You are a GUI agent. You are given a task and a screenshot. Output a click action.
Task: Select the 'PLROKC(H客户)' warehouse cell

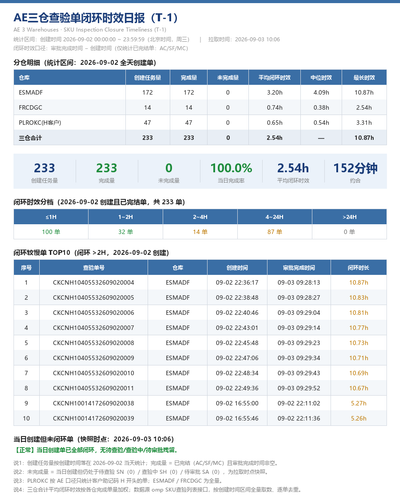pyautogui.click(x=40, y=123)
